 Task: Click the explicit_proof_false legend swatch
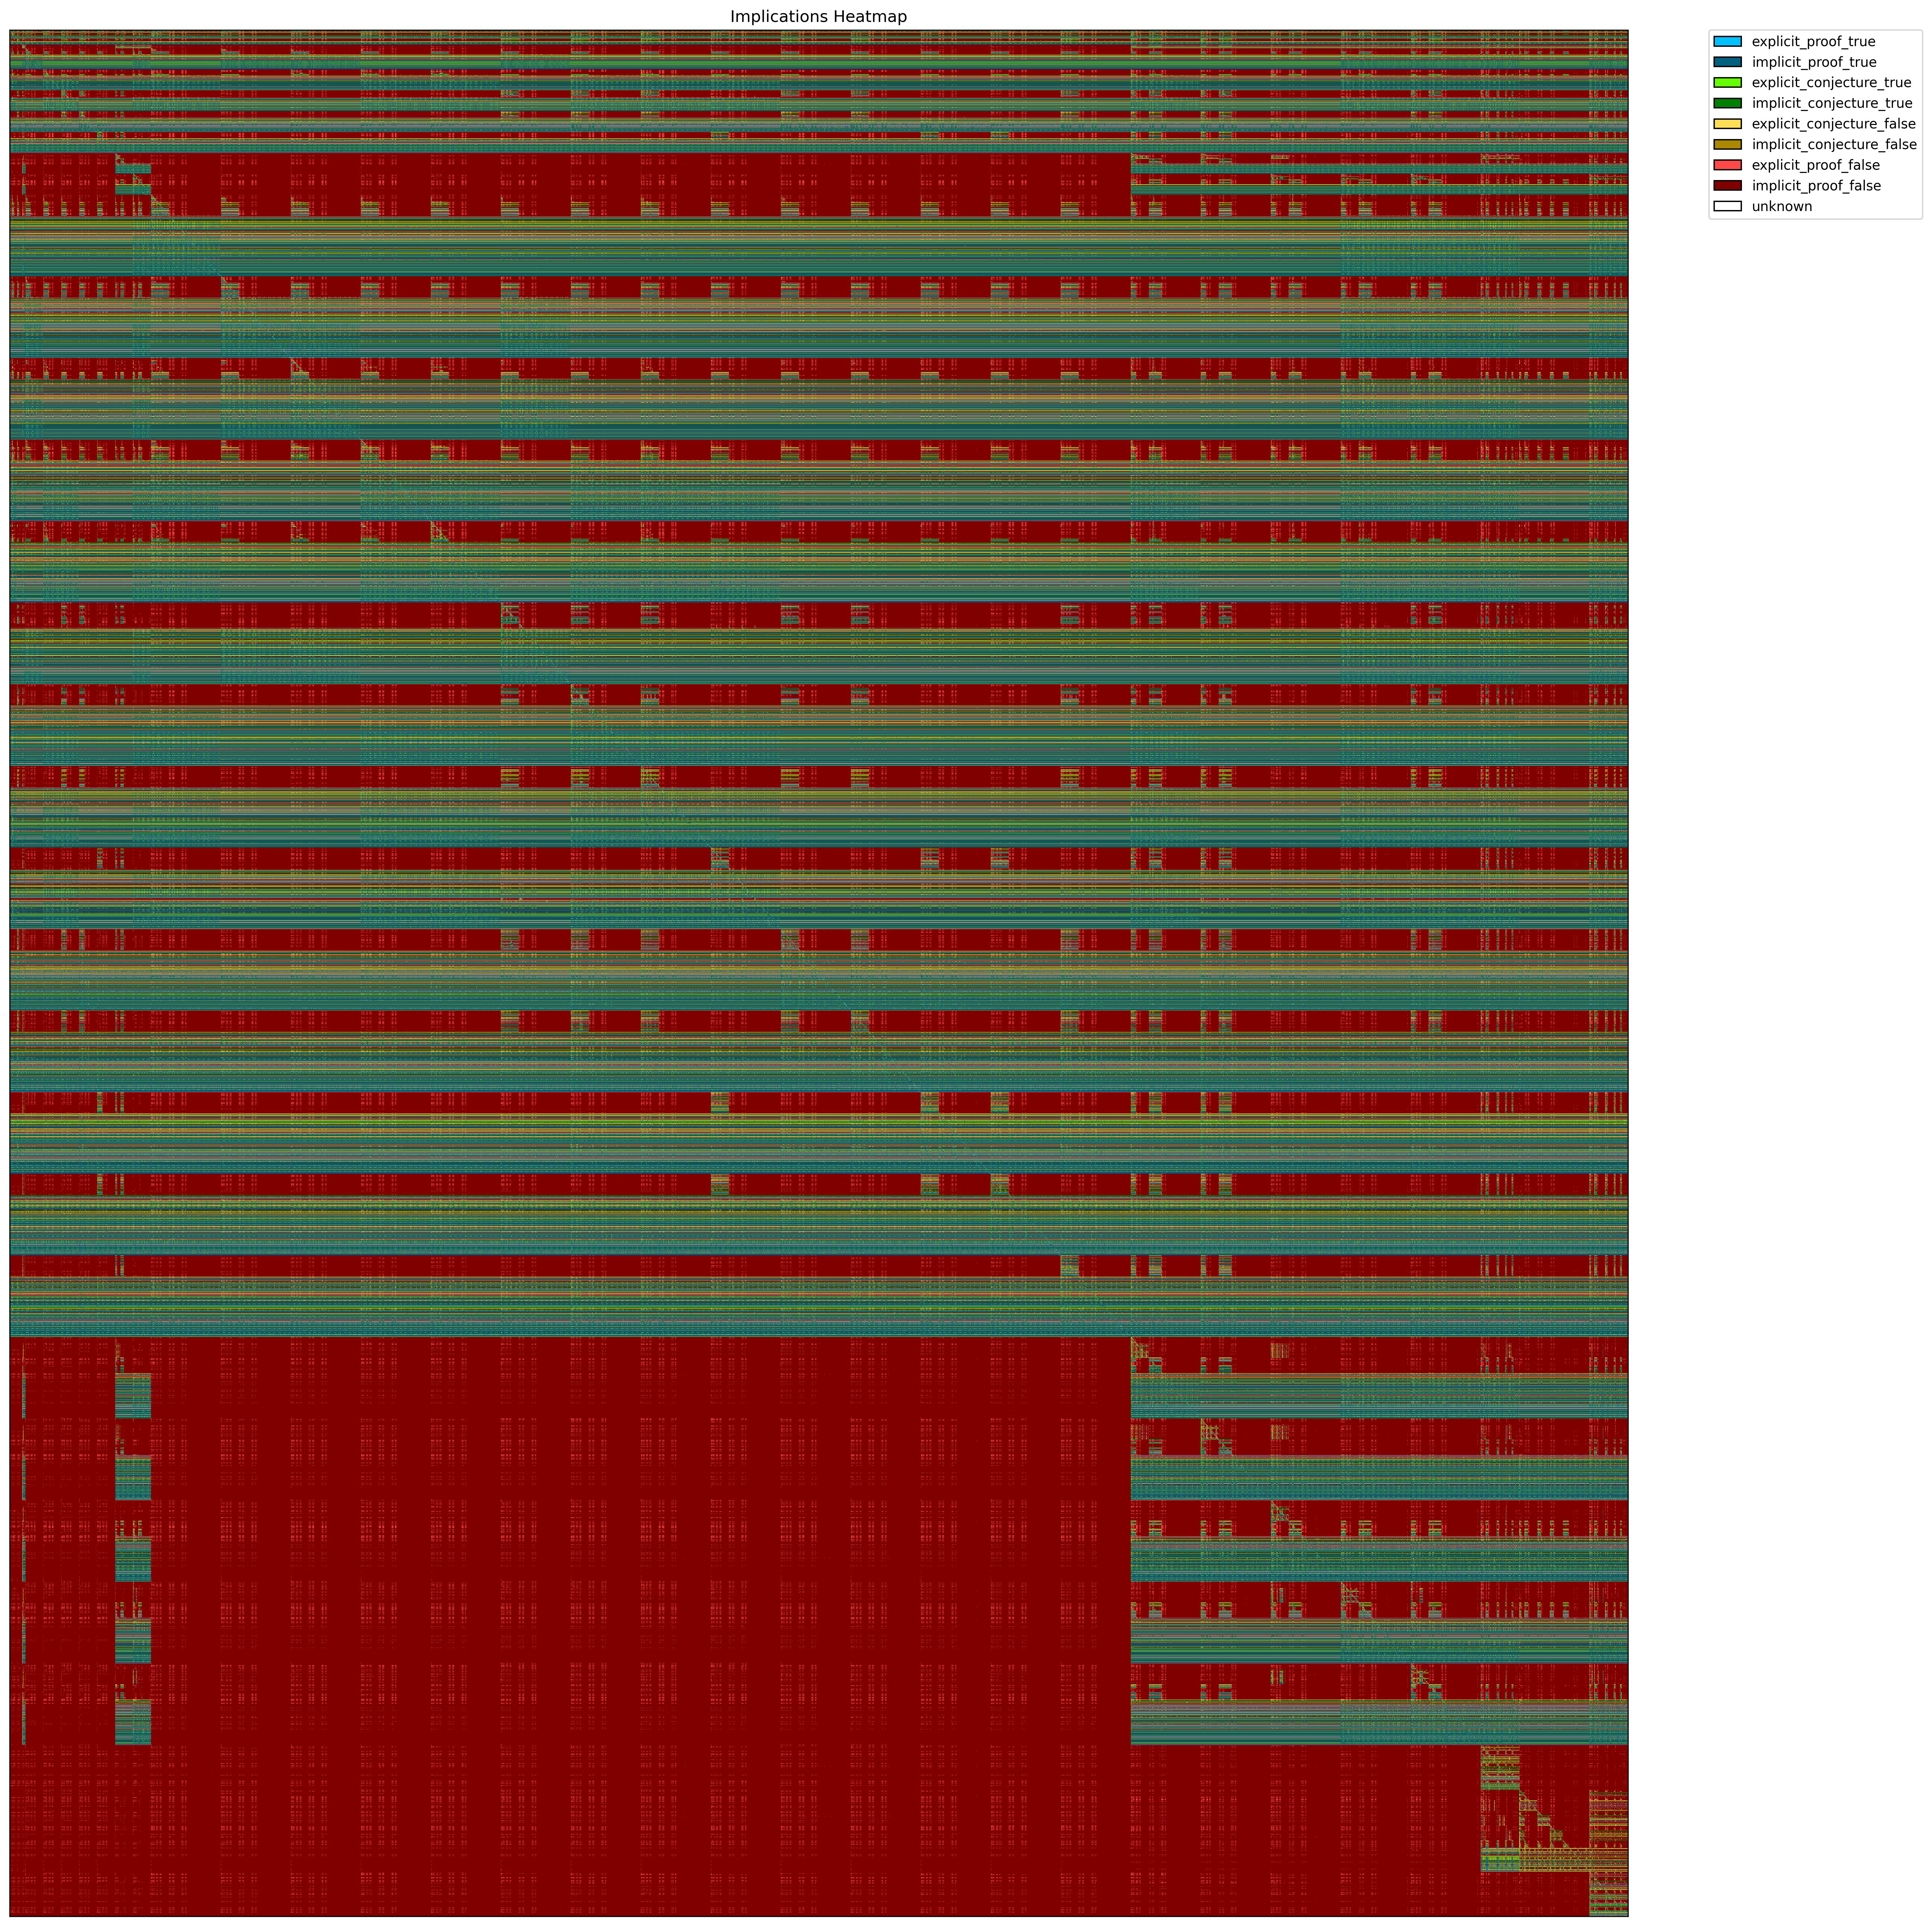(1727, 165)
